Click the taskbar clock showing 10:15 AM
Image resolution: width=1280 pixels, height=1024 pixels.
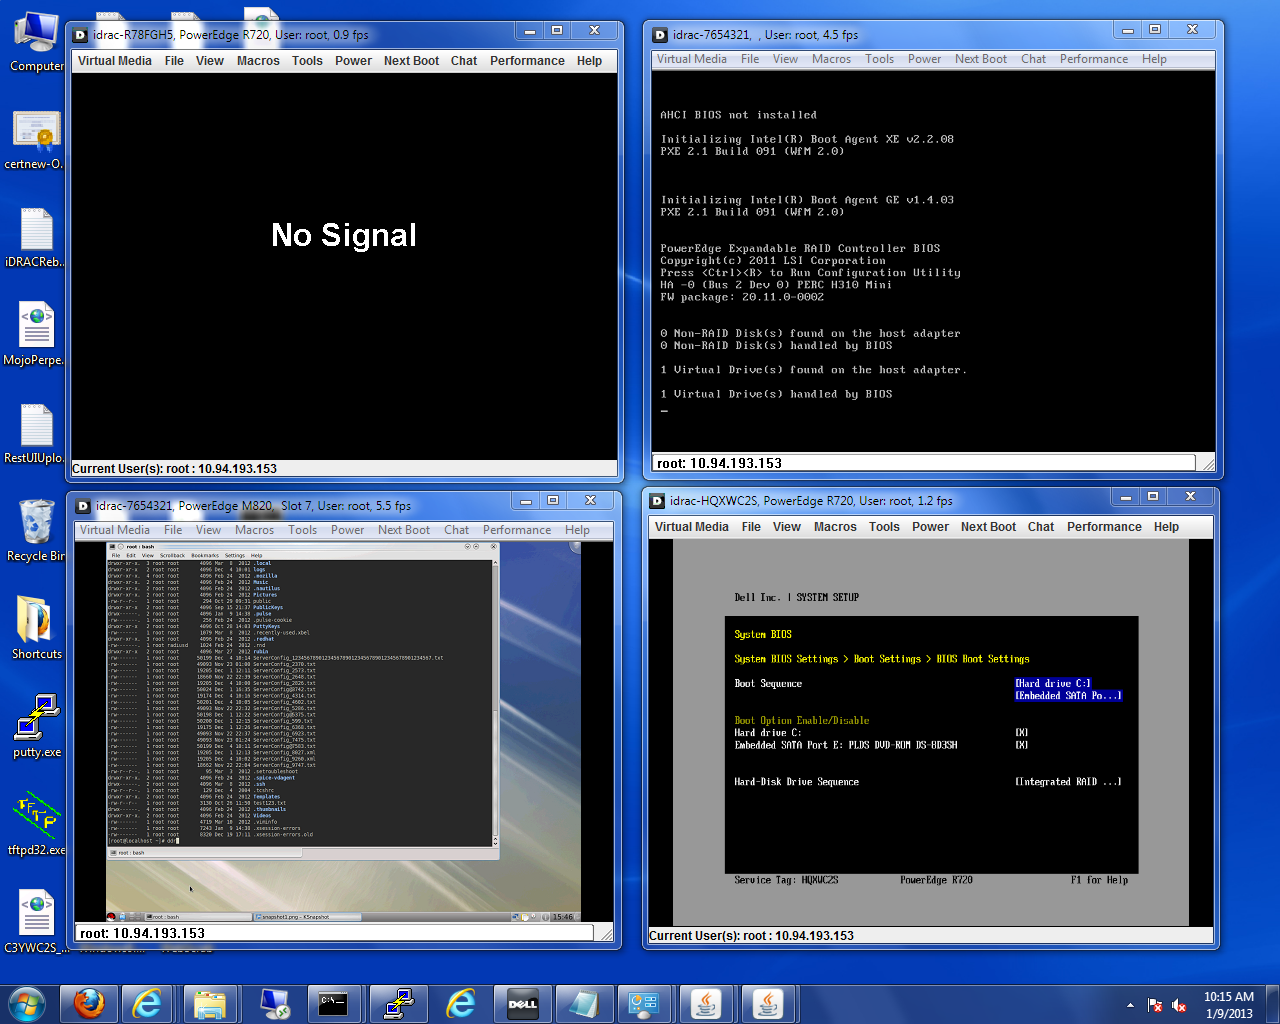click(1228, 1004)
